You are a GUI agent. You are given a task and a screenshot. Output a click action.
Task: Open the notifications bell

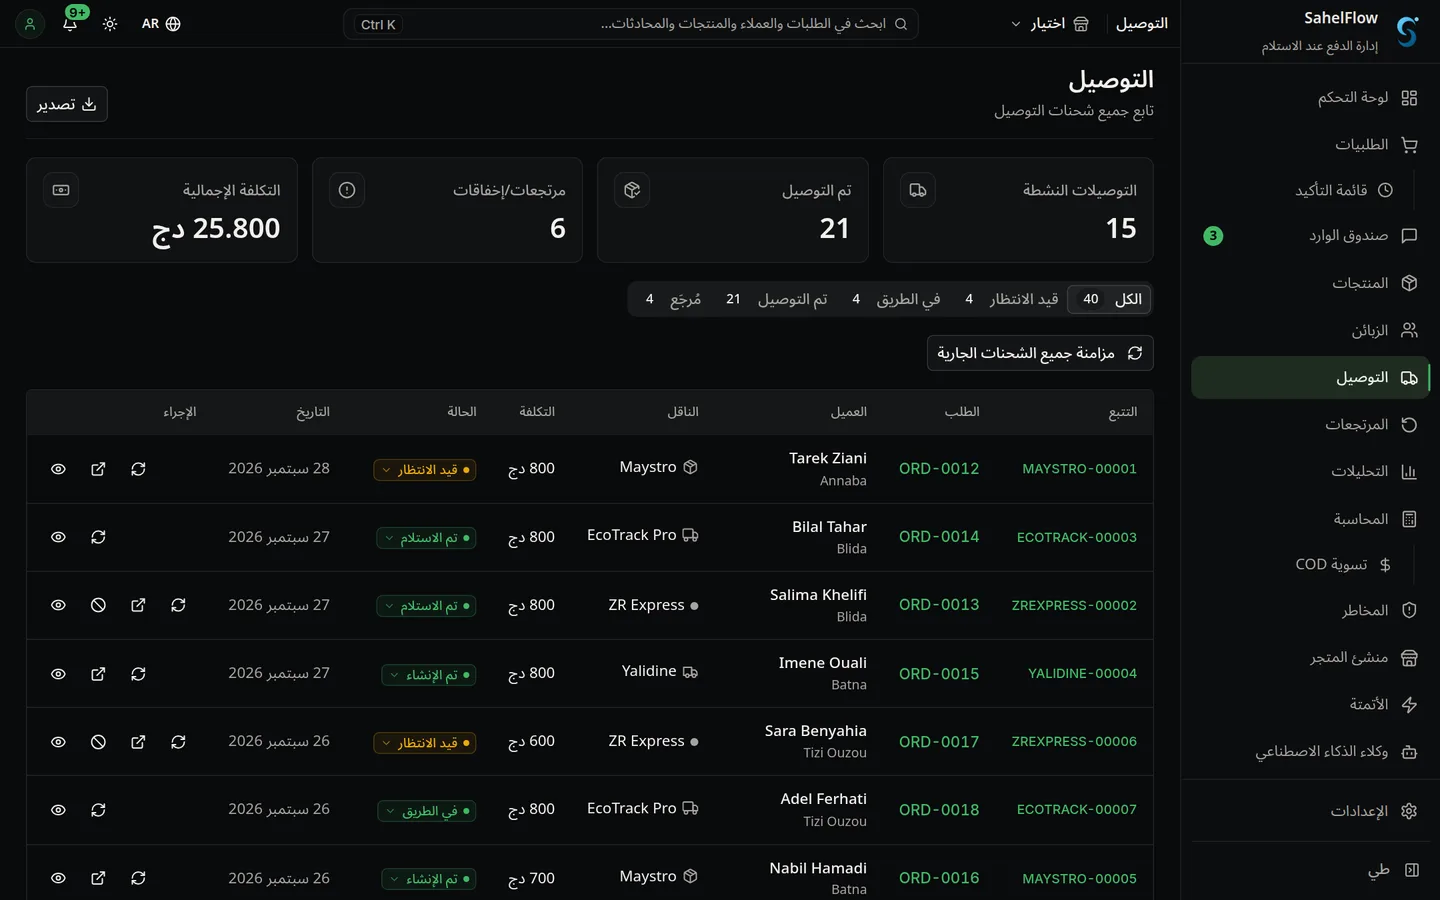click(70, 24)
